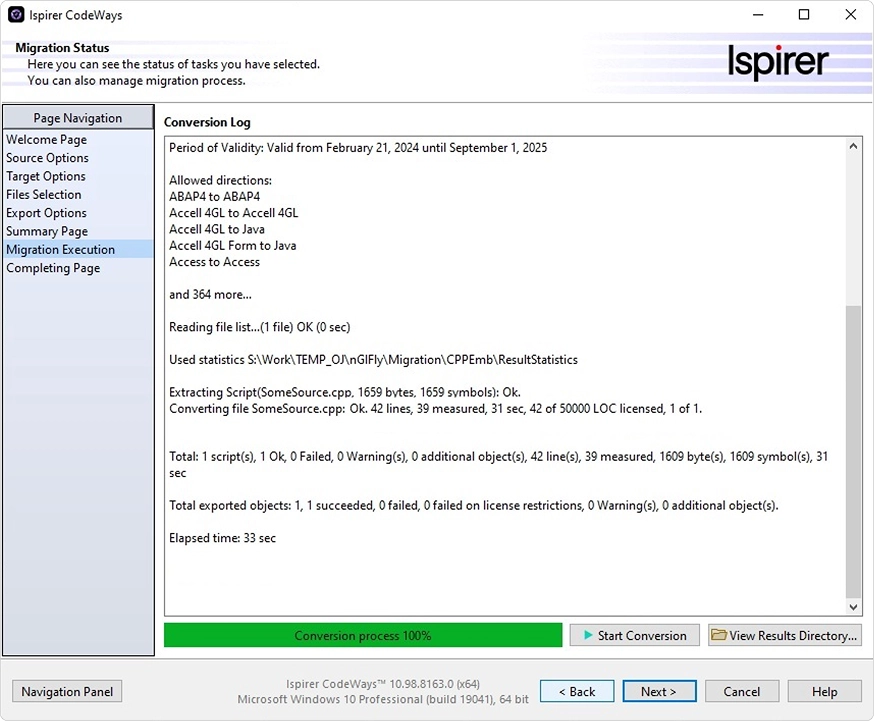Viewport: 874px width, 721px height.
Task: Click the Conversion process 100% progress bar
Action: point(362,635)
